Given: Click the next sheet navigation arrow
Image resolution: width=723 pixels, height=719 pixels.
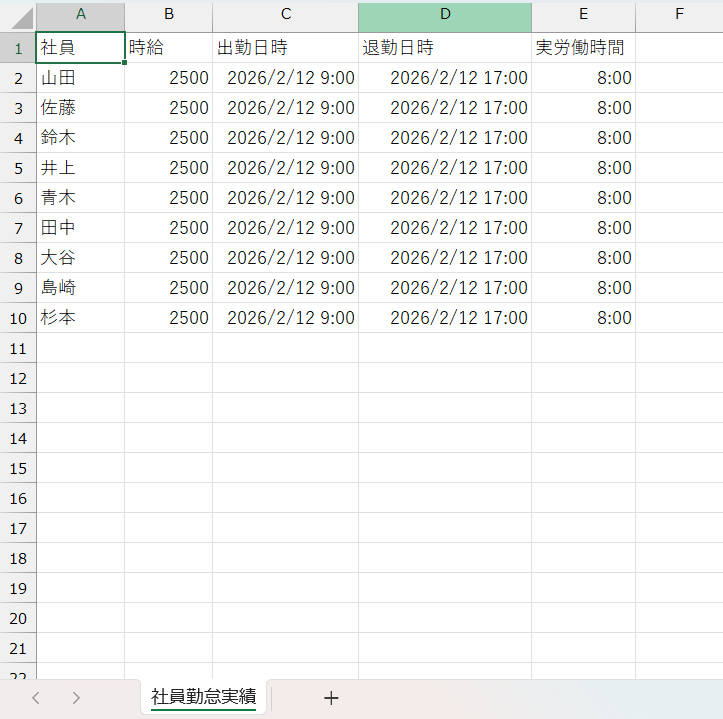Looking at the screenshot, I should [76, 698].
